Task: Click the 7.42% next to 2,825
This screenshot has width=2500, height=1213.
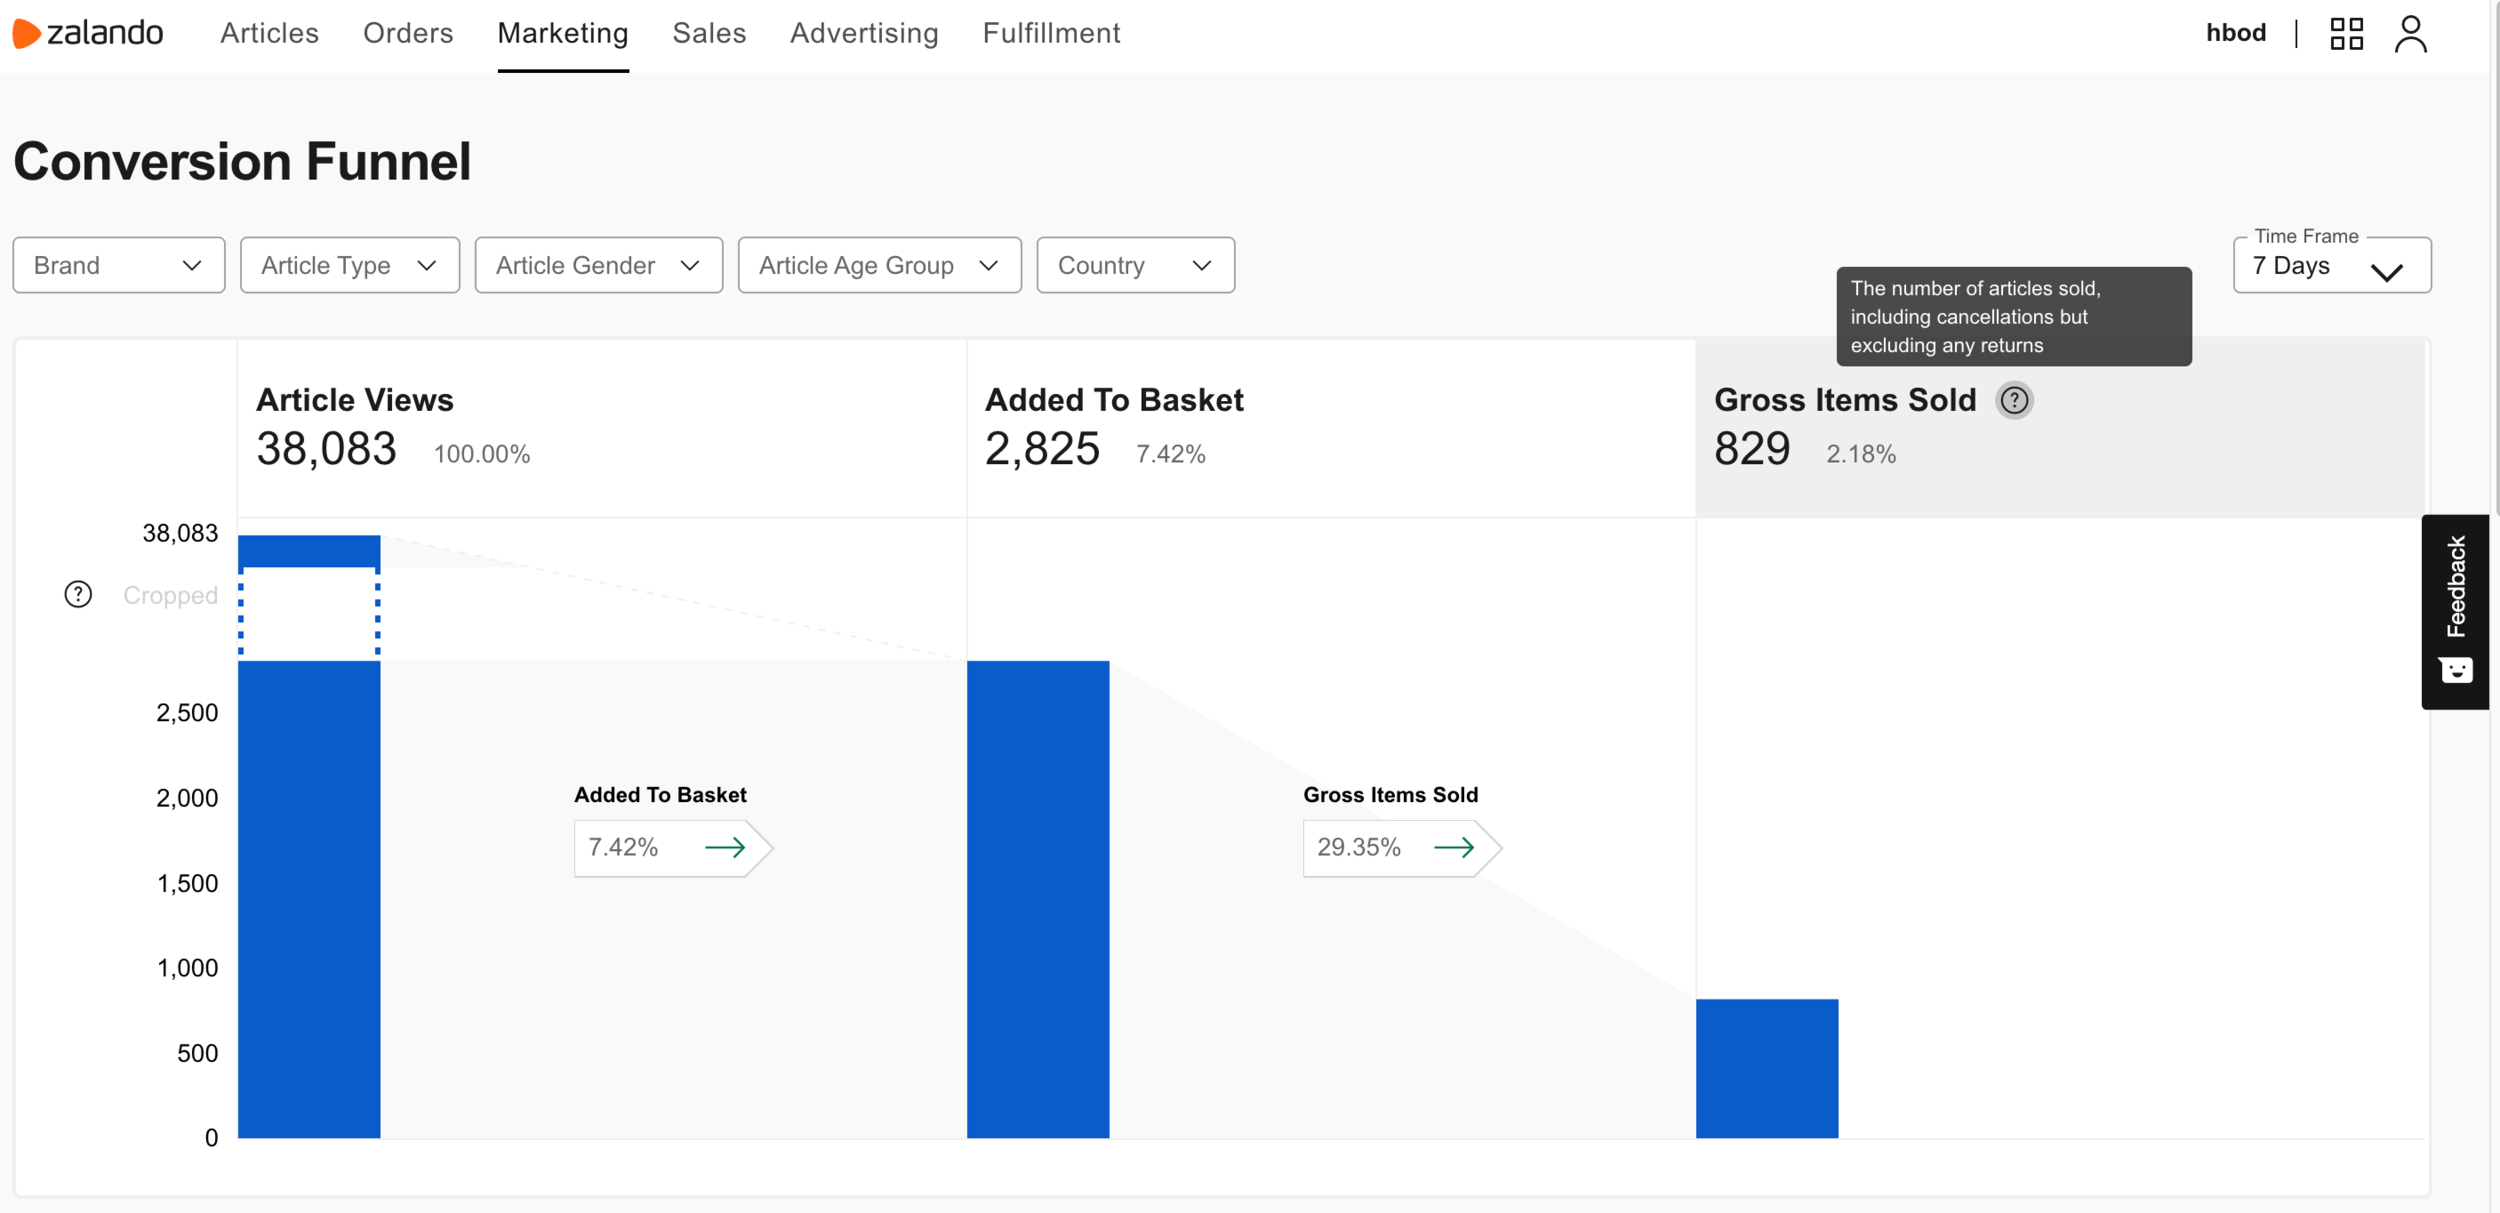Action: click(1171, 454)
